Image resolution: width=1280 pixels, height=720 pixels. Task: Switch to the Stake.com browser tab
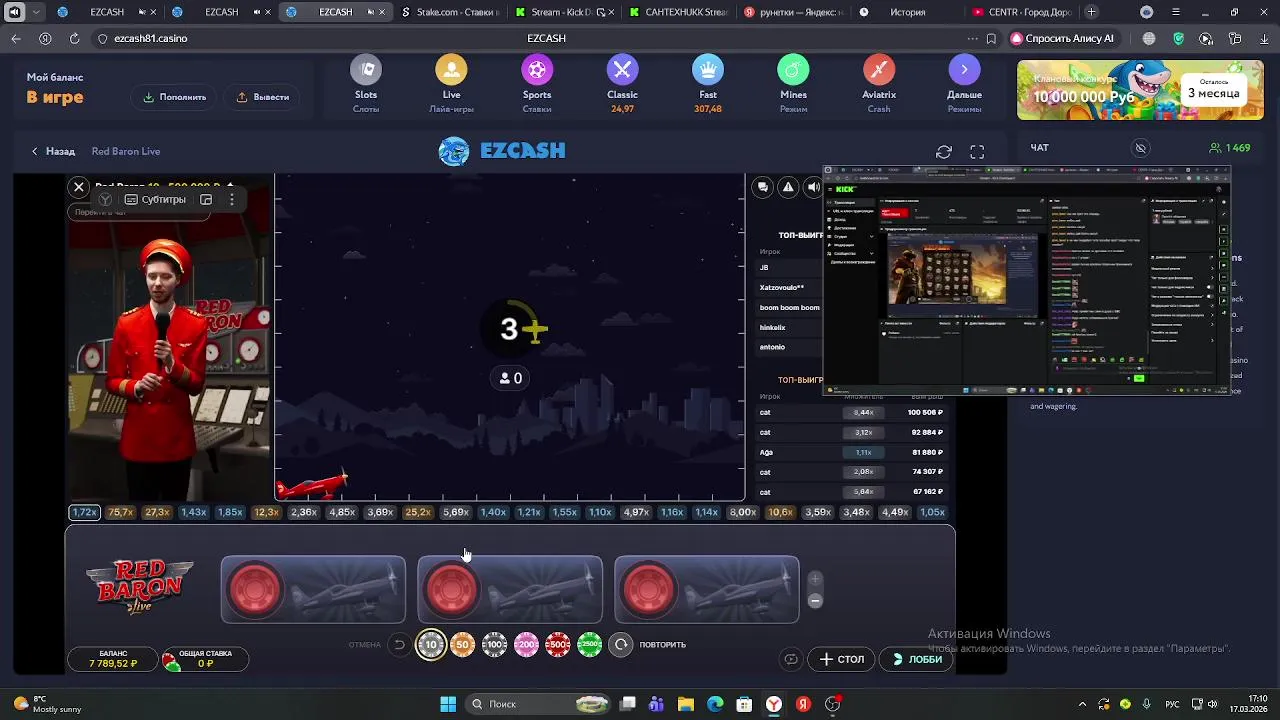pos(450,12)
